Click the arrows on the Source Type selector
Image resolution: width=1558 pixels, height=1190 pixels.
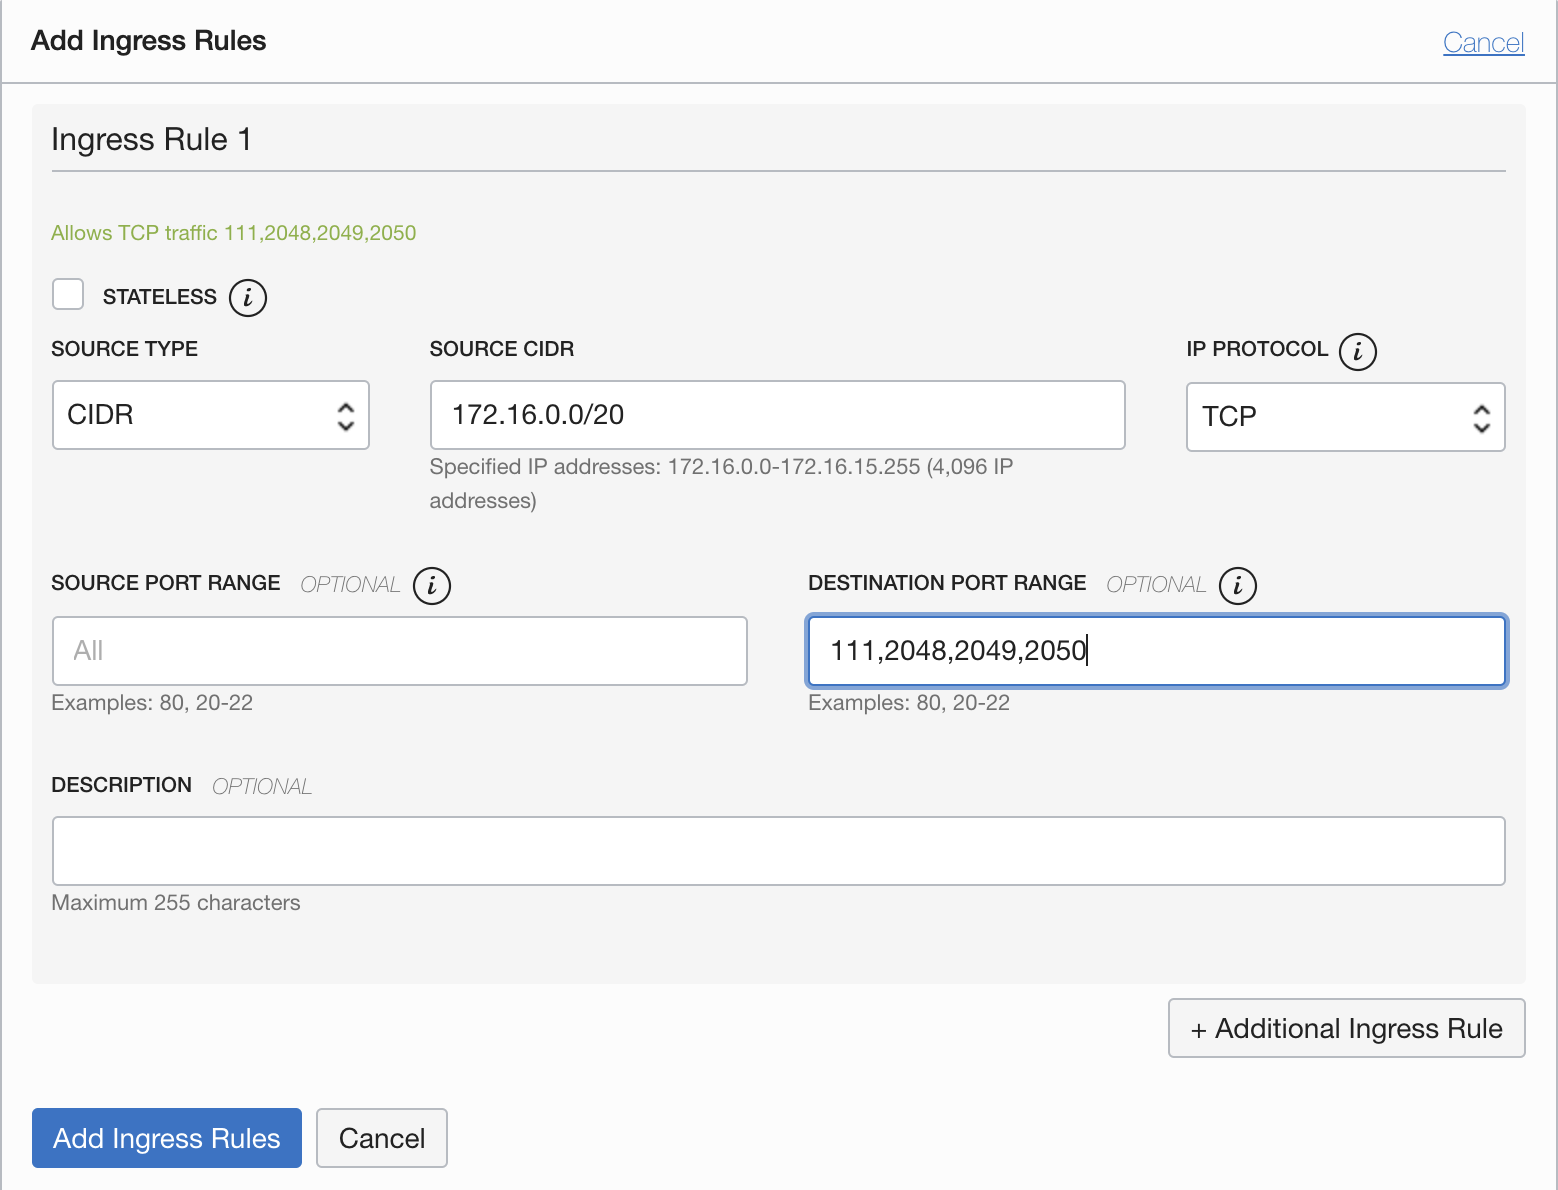click(346, 416)
